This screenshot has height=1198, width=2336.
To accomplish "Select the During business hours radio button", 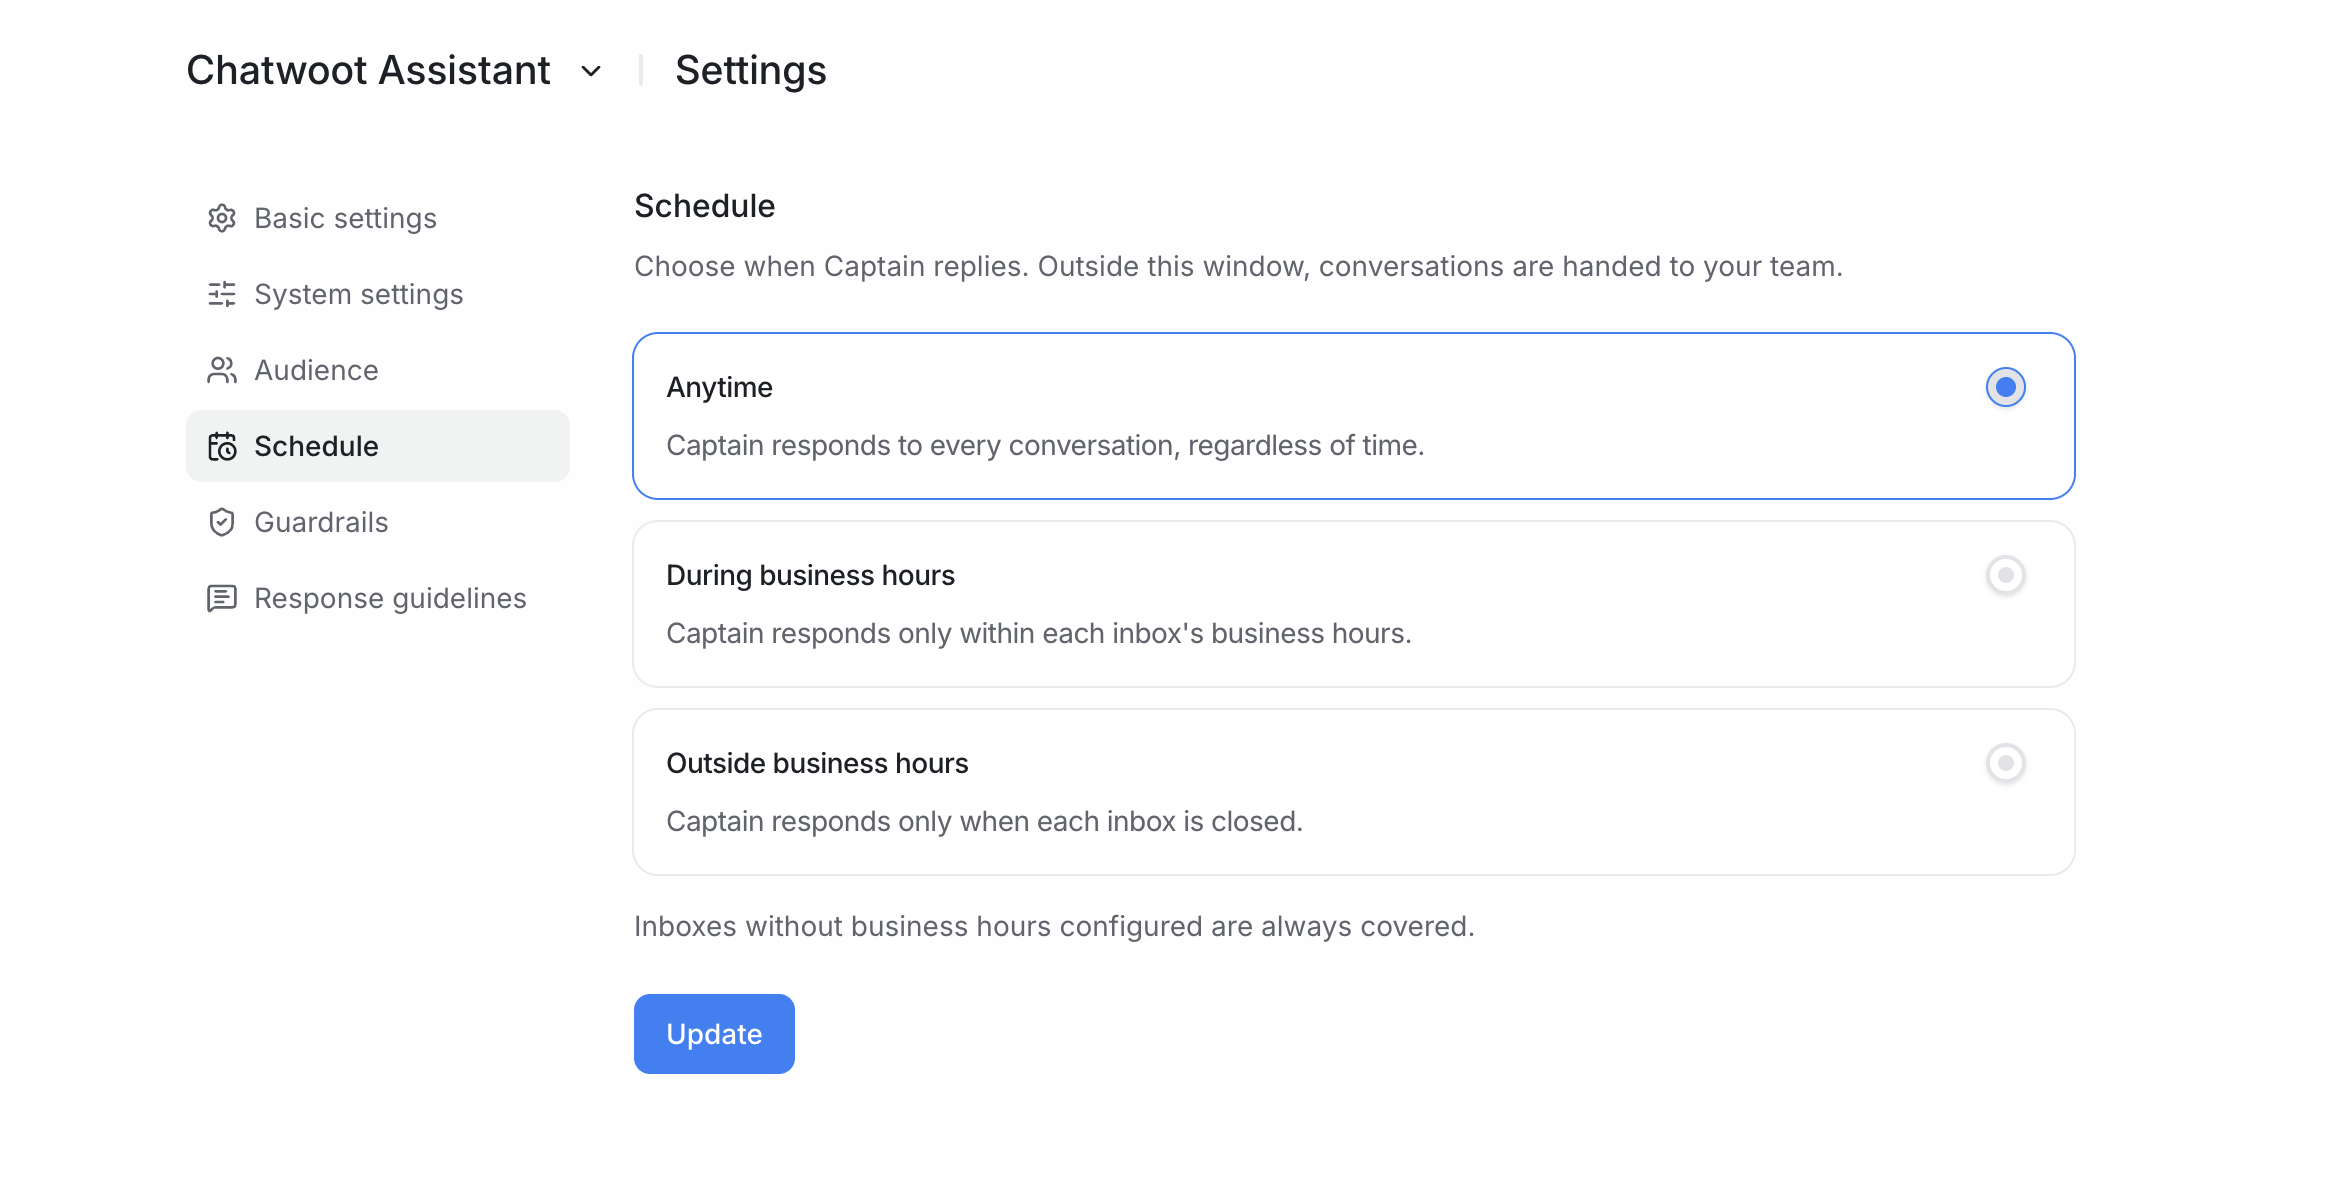I will (2005, 575).
